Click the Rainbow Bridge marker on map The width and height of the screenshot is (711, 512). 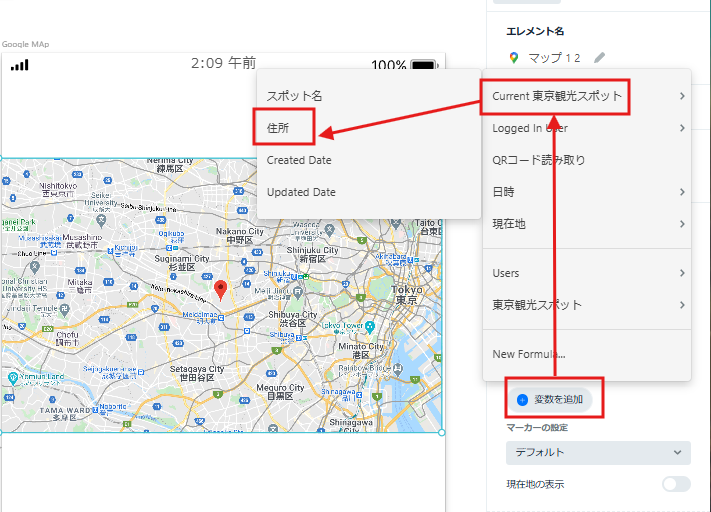point(398,369)
